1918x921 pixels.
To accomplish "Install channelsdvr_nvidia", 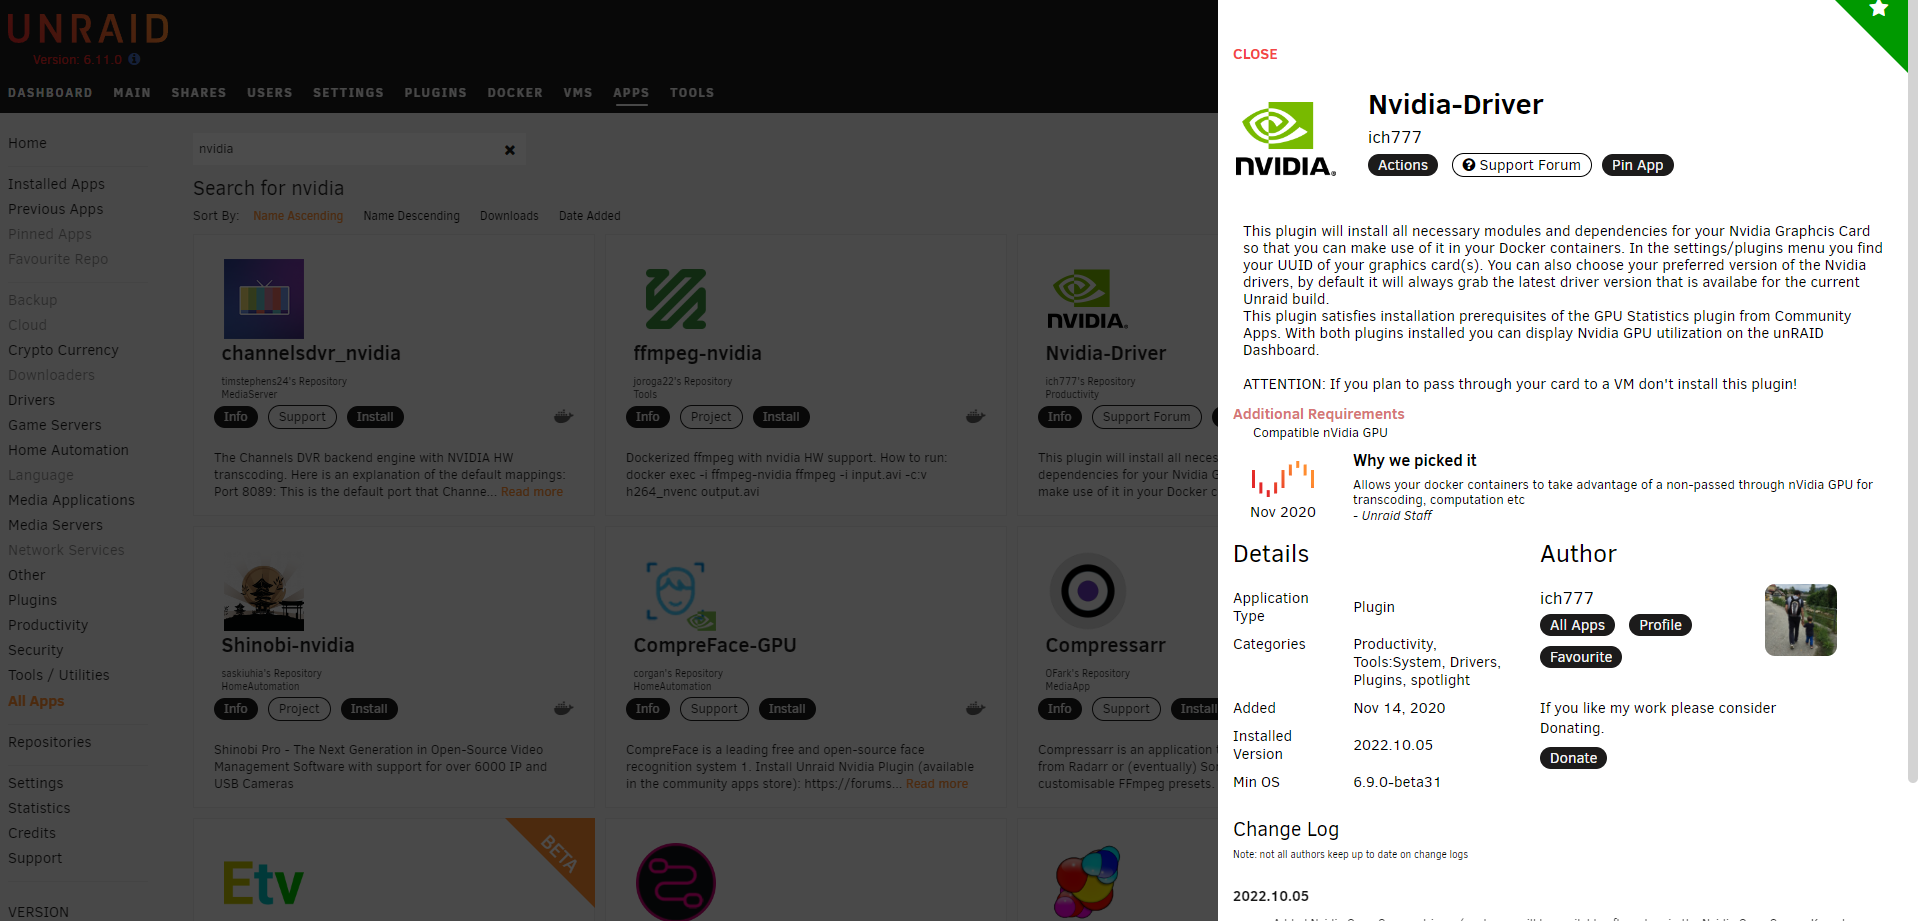I will point(375,417).
